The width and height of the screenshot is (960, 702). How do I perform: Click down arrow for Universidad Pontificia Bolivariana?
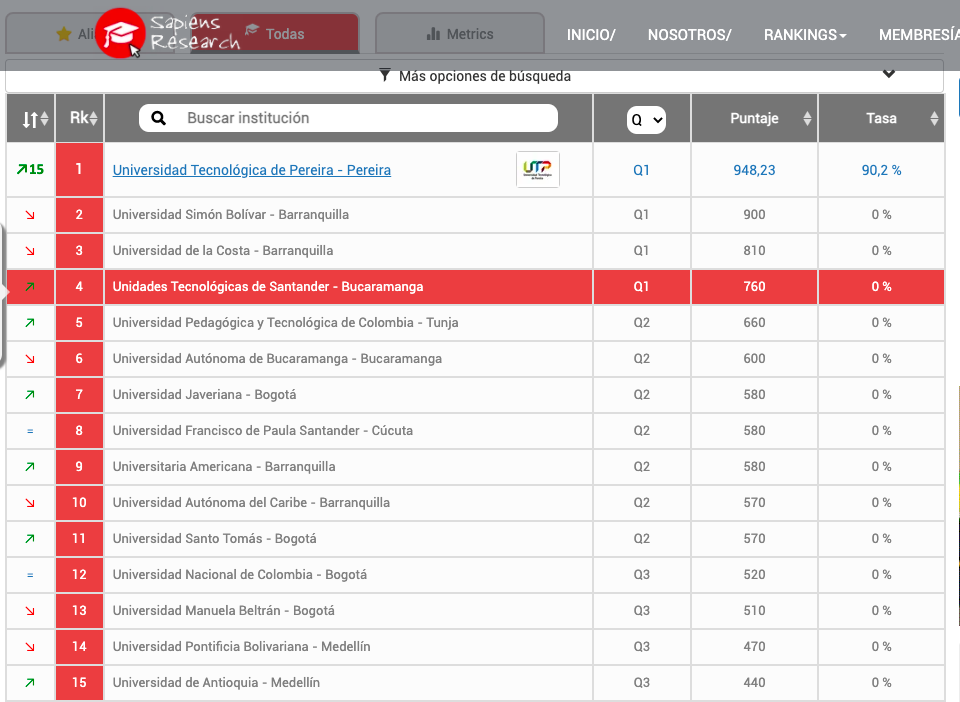(30, 647)
